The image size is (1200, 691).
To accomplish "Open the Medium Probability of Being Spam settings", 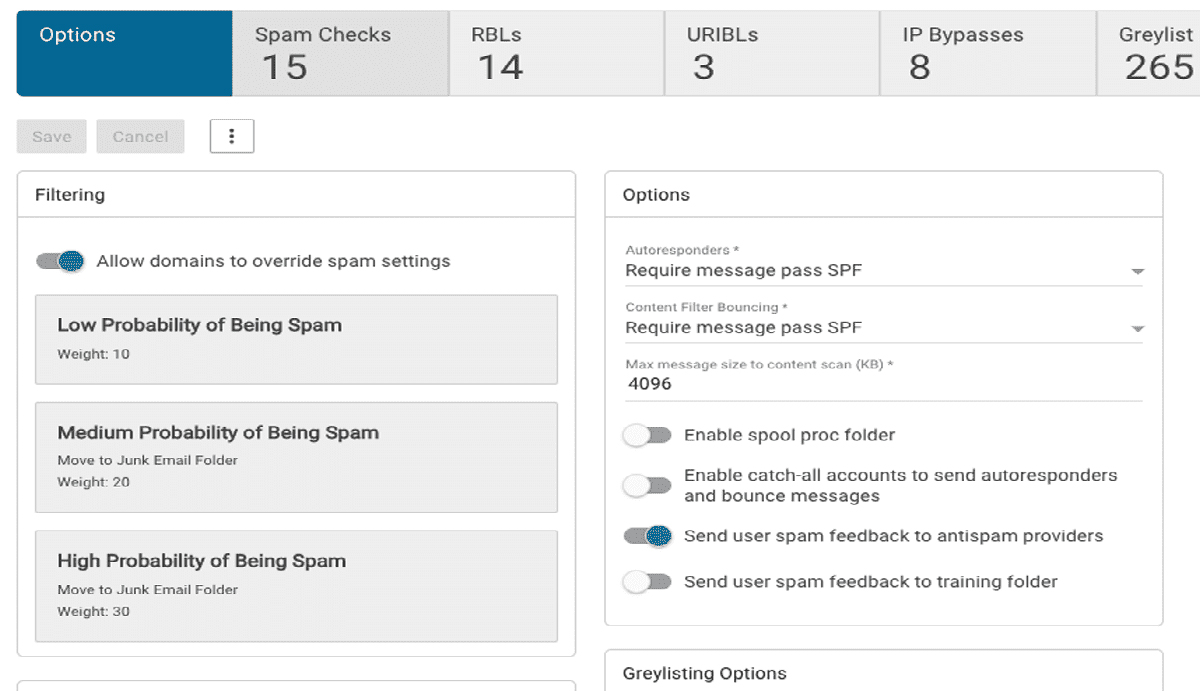I will [296, 457].
